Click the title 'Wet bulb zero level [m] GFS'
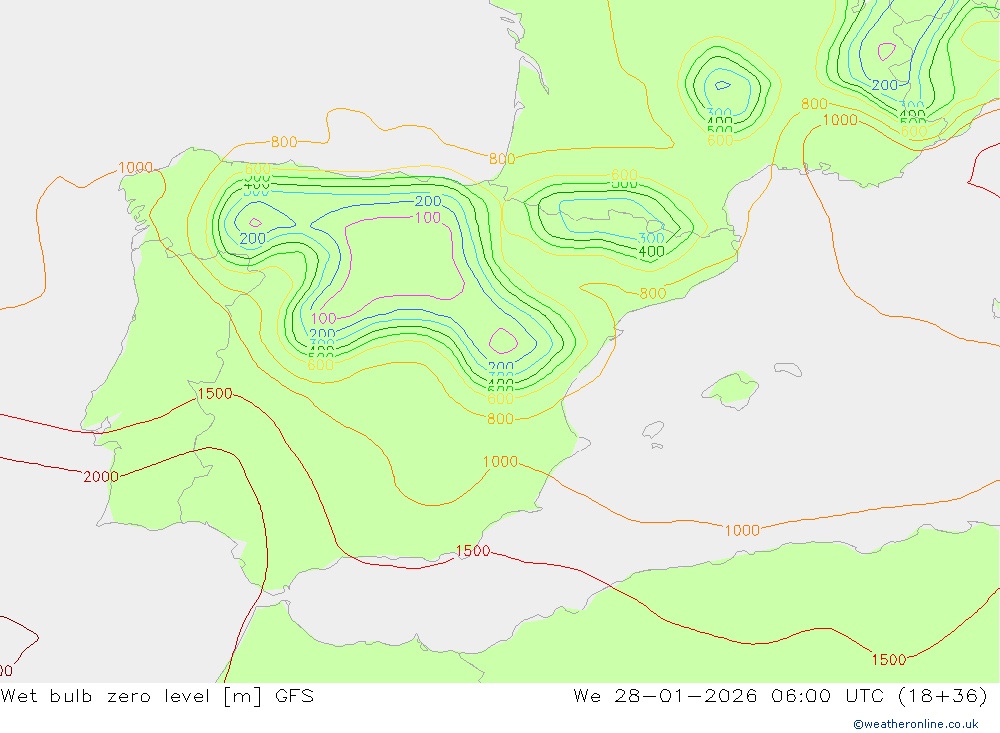Image resolution: width=1000 pixels, height=733 pixels. pyautogui.click(x=157, y=696)
